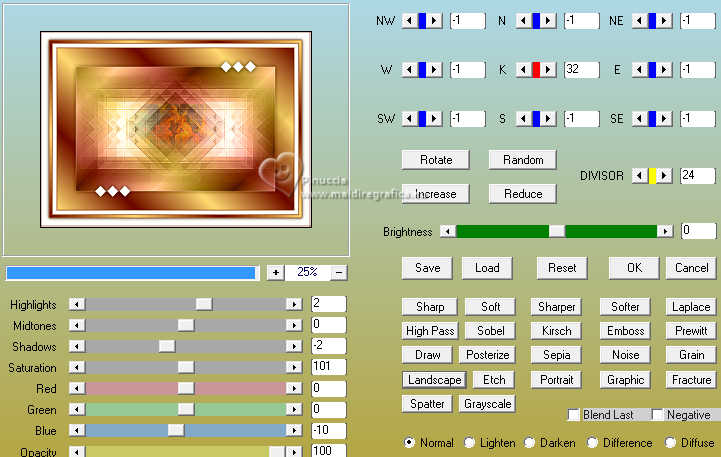Apply the Grayscale preset
Viewport: 721px width, 457px height.
point(487,404)
